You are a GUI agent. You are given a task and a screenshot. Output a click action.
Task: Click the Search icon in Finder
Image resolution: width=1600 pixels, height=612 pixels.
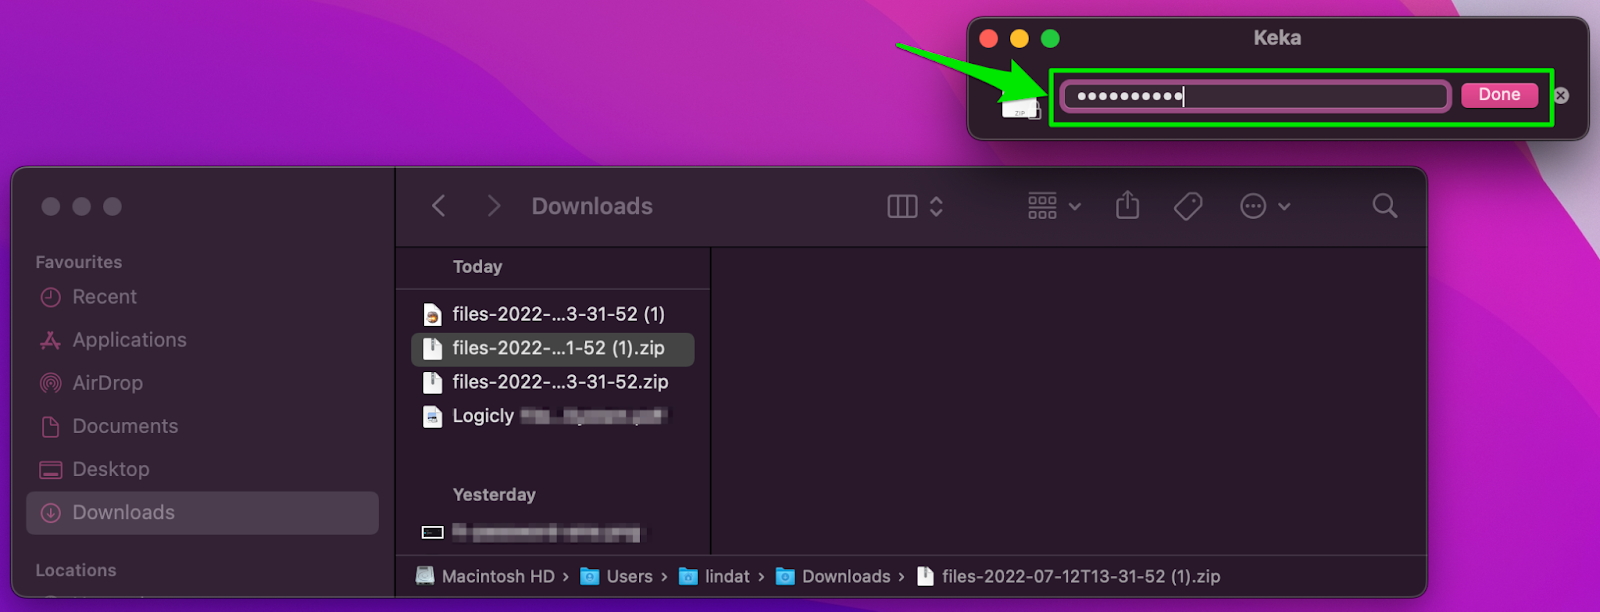pos(1385,206)
